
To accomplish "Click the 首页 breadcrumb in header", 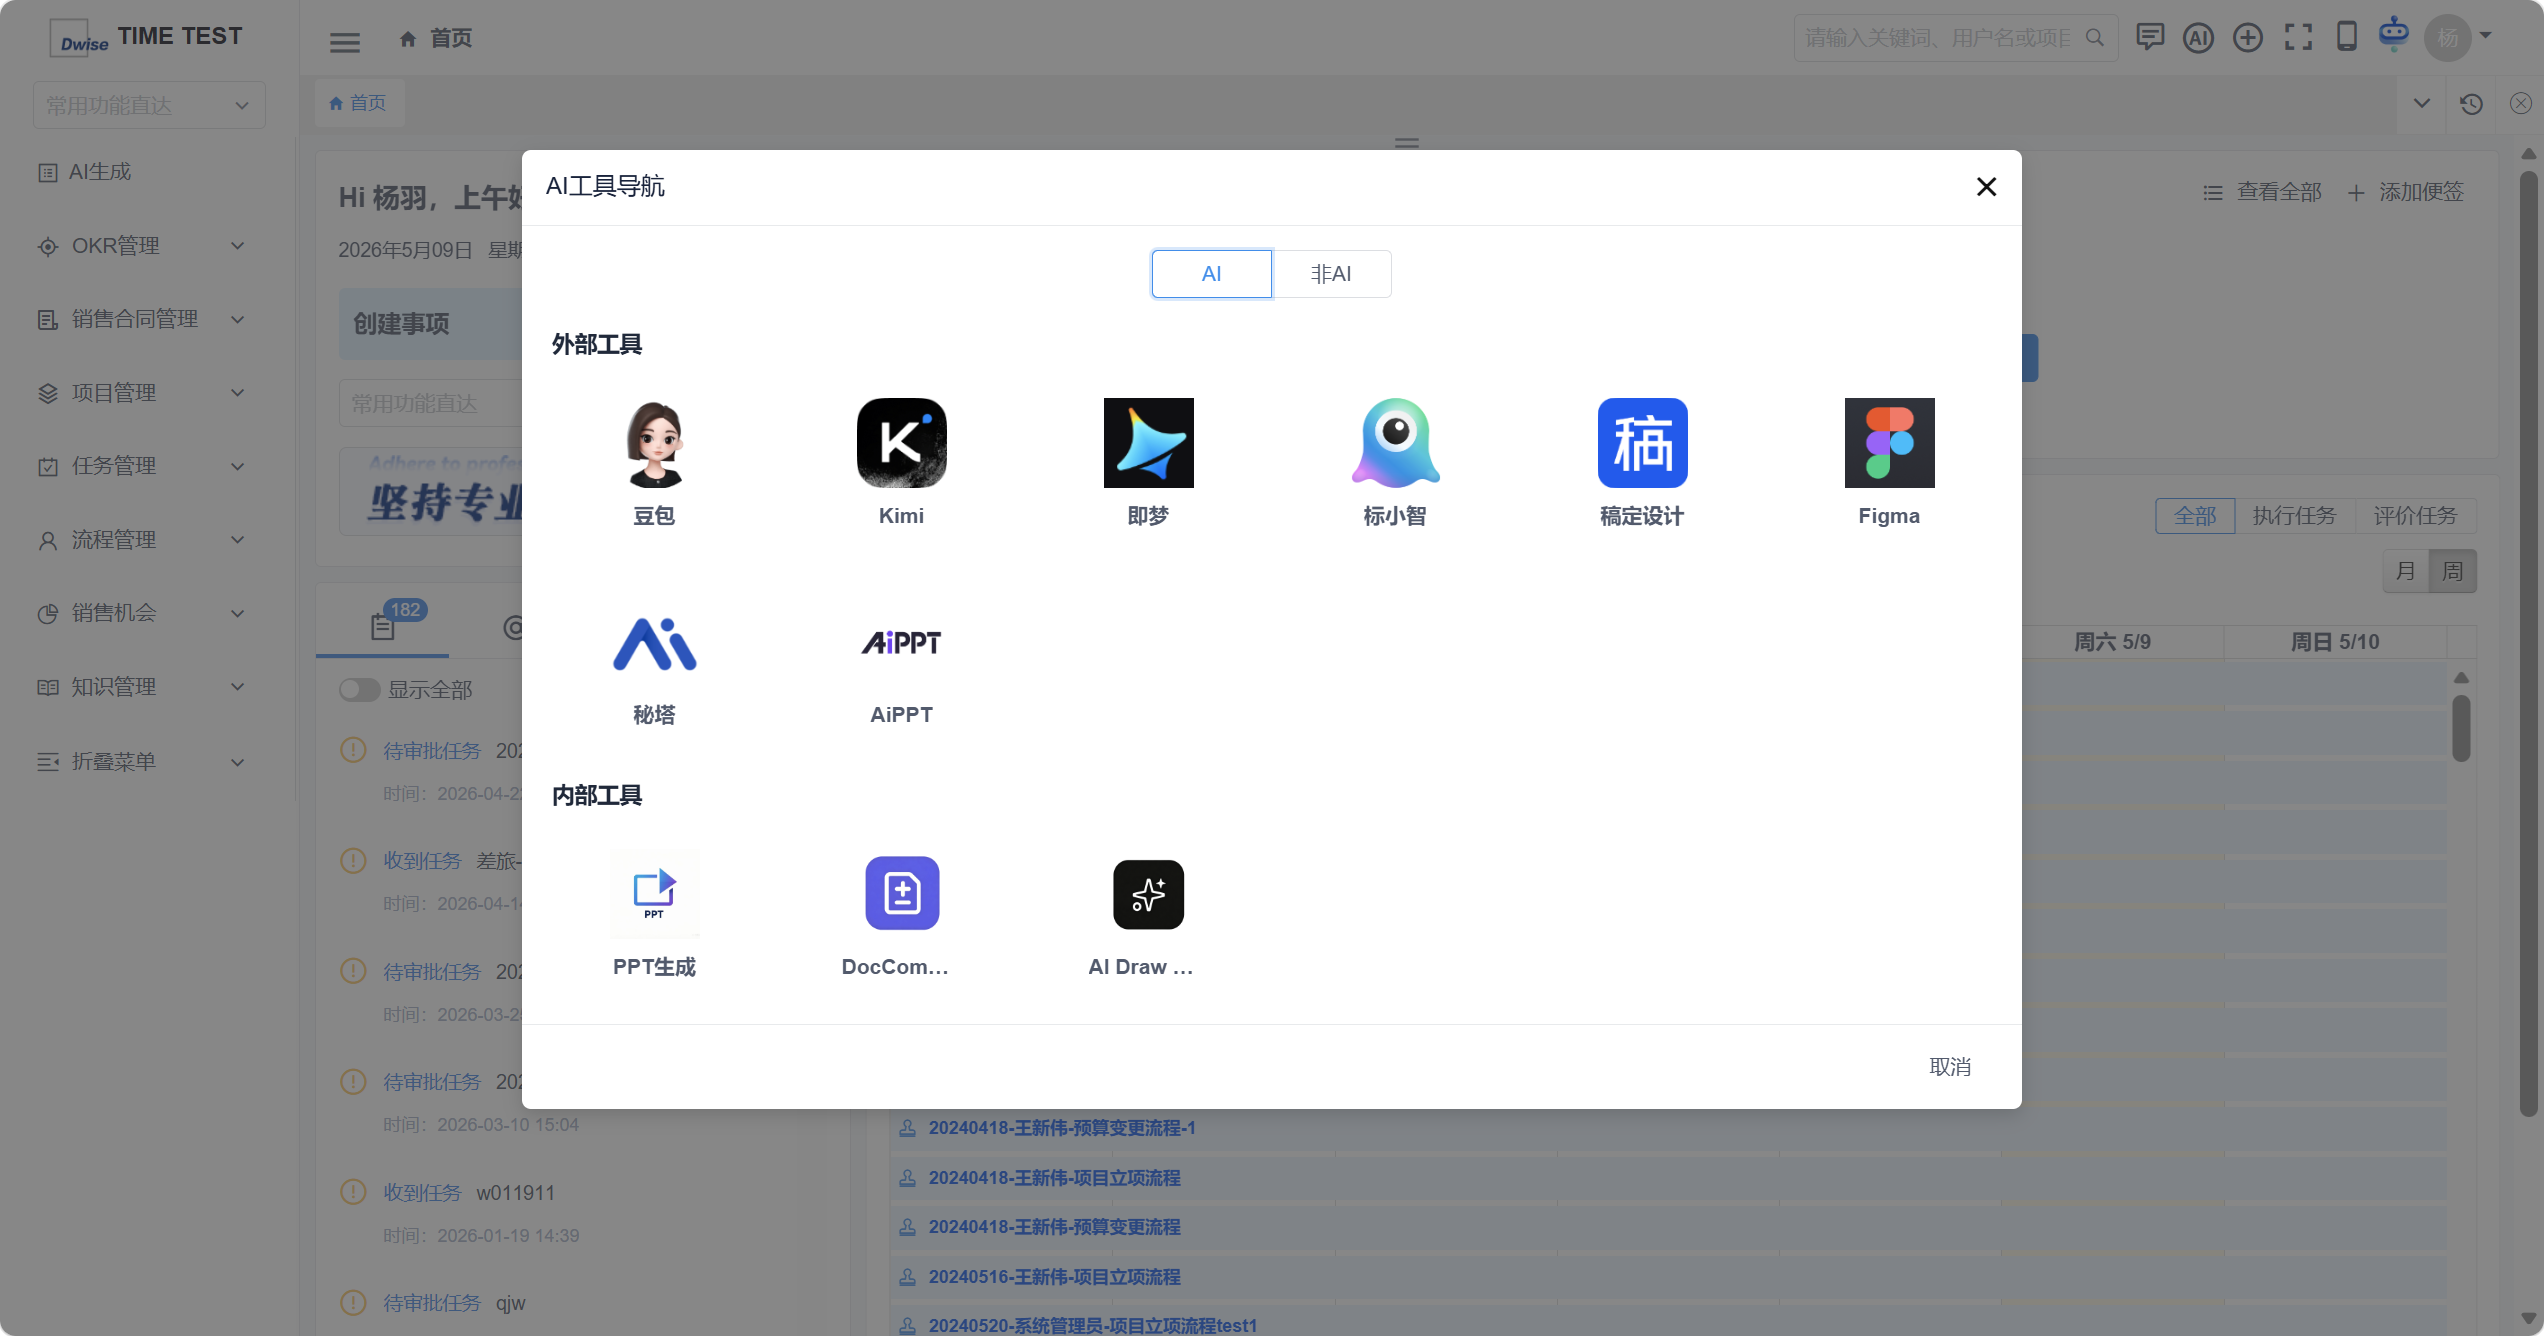I will (x=436, y=38).
